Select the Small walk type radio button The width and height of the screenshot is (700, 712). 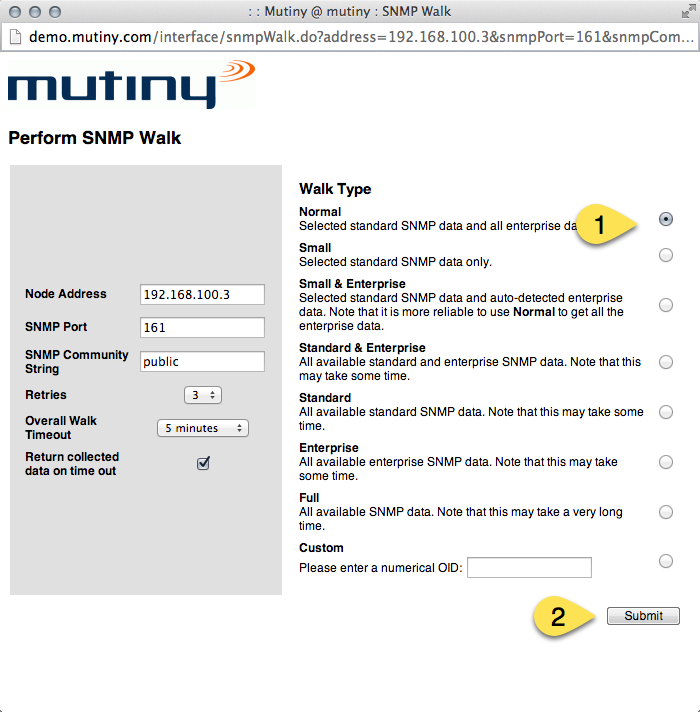665,255
